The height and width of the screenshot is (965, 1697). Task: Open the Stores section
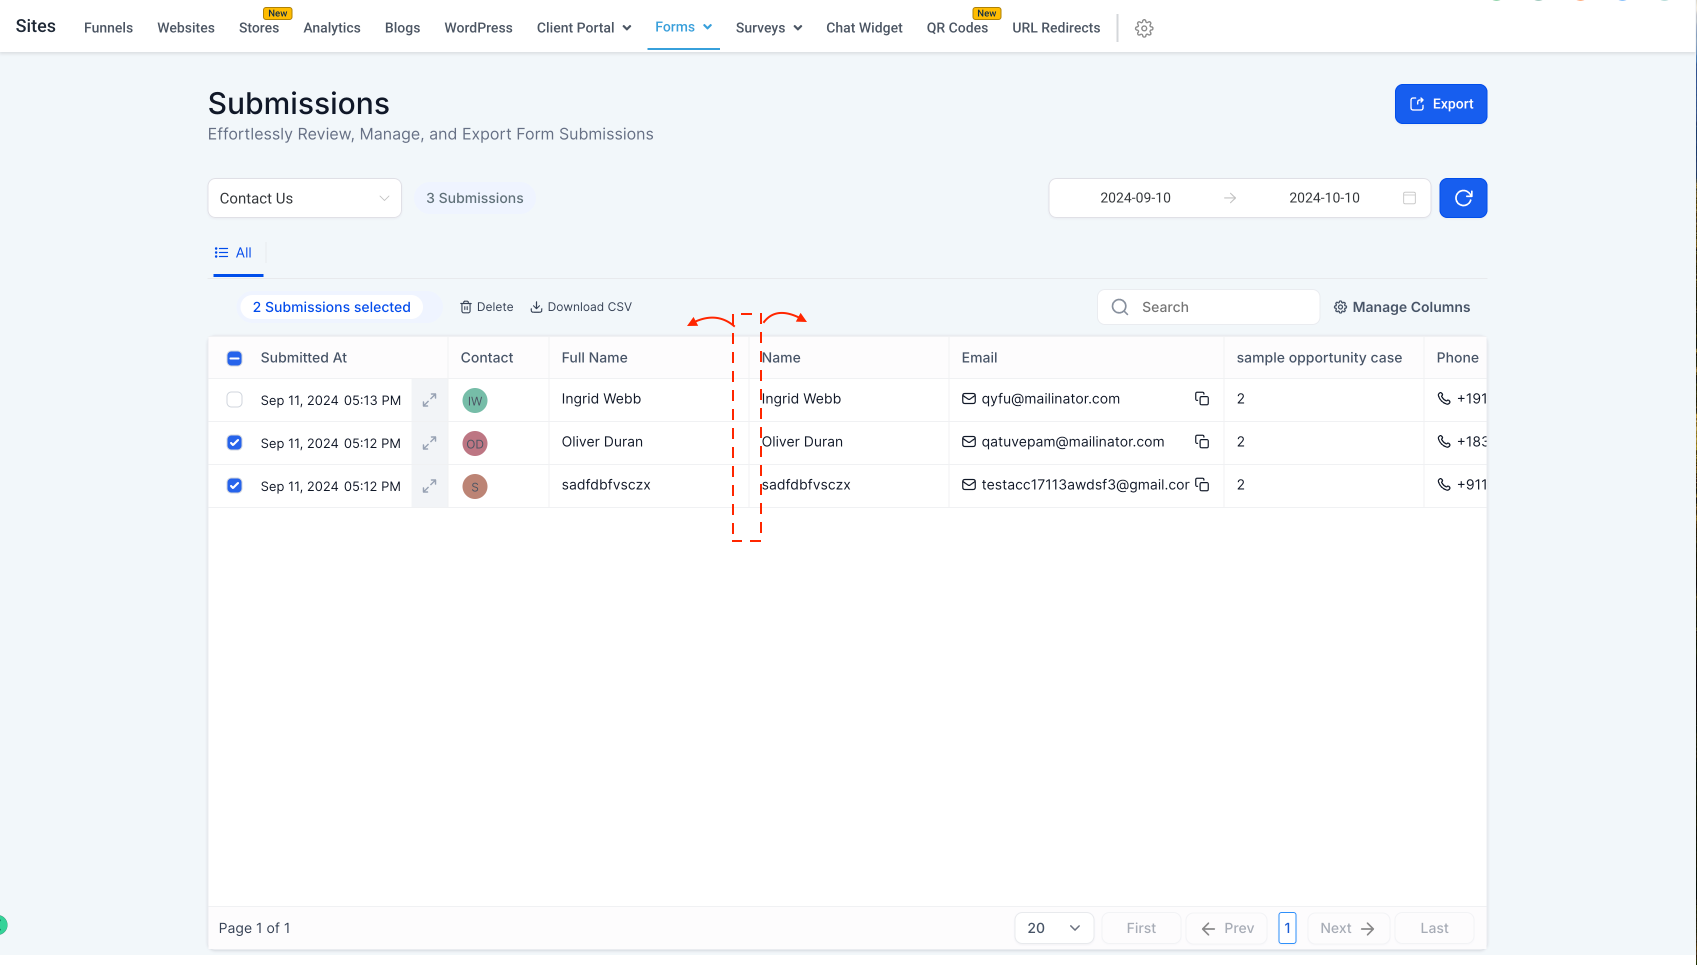(259, 28)
